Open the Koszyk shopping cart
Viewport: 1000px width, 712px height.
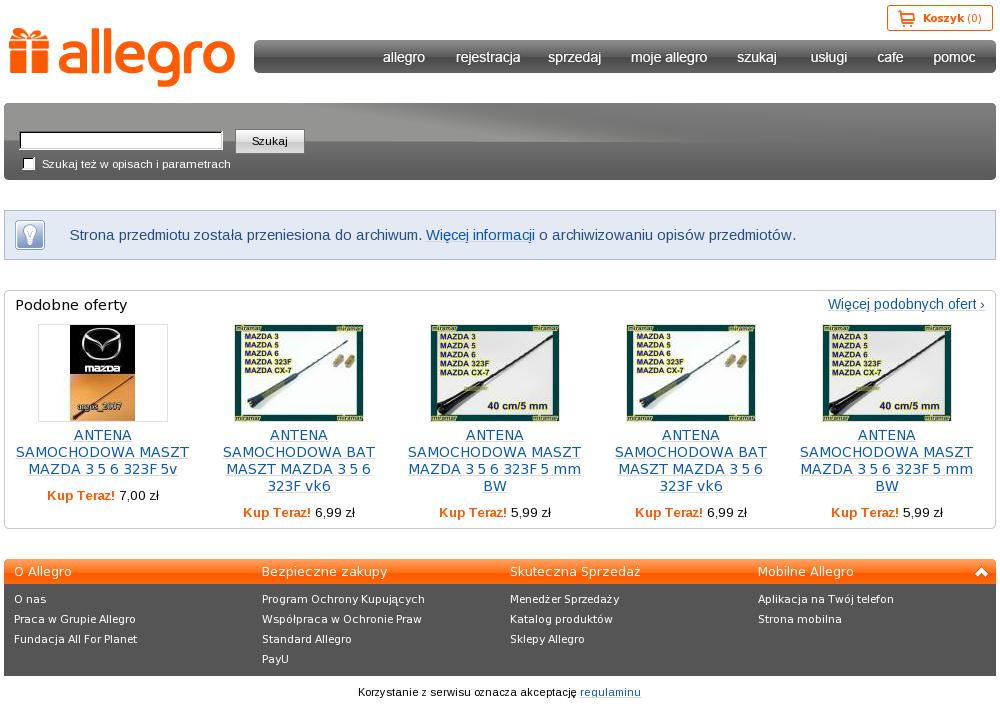(939, 19)
